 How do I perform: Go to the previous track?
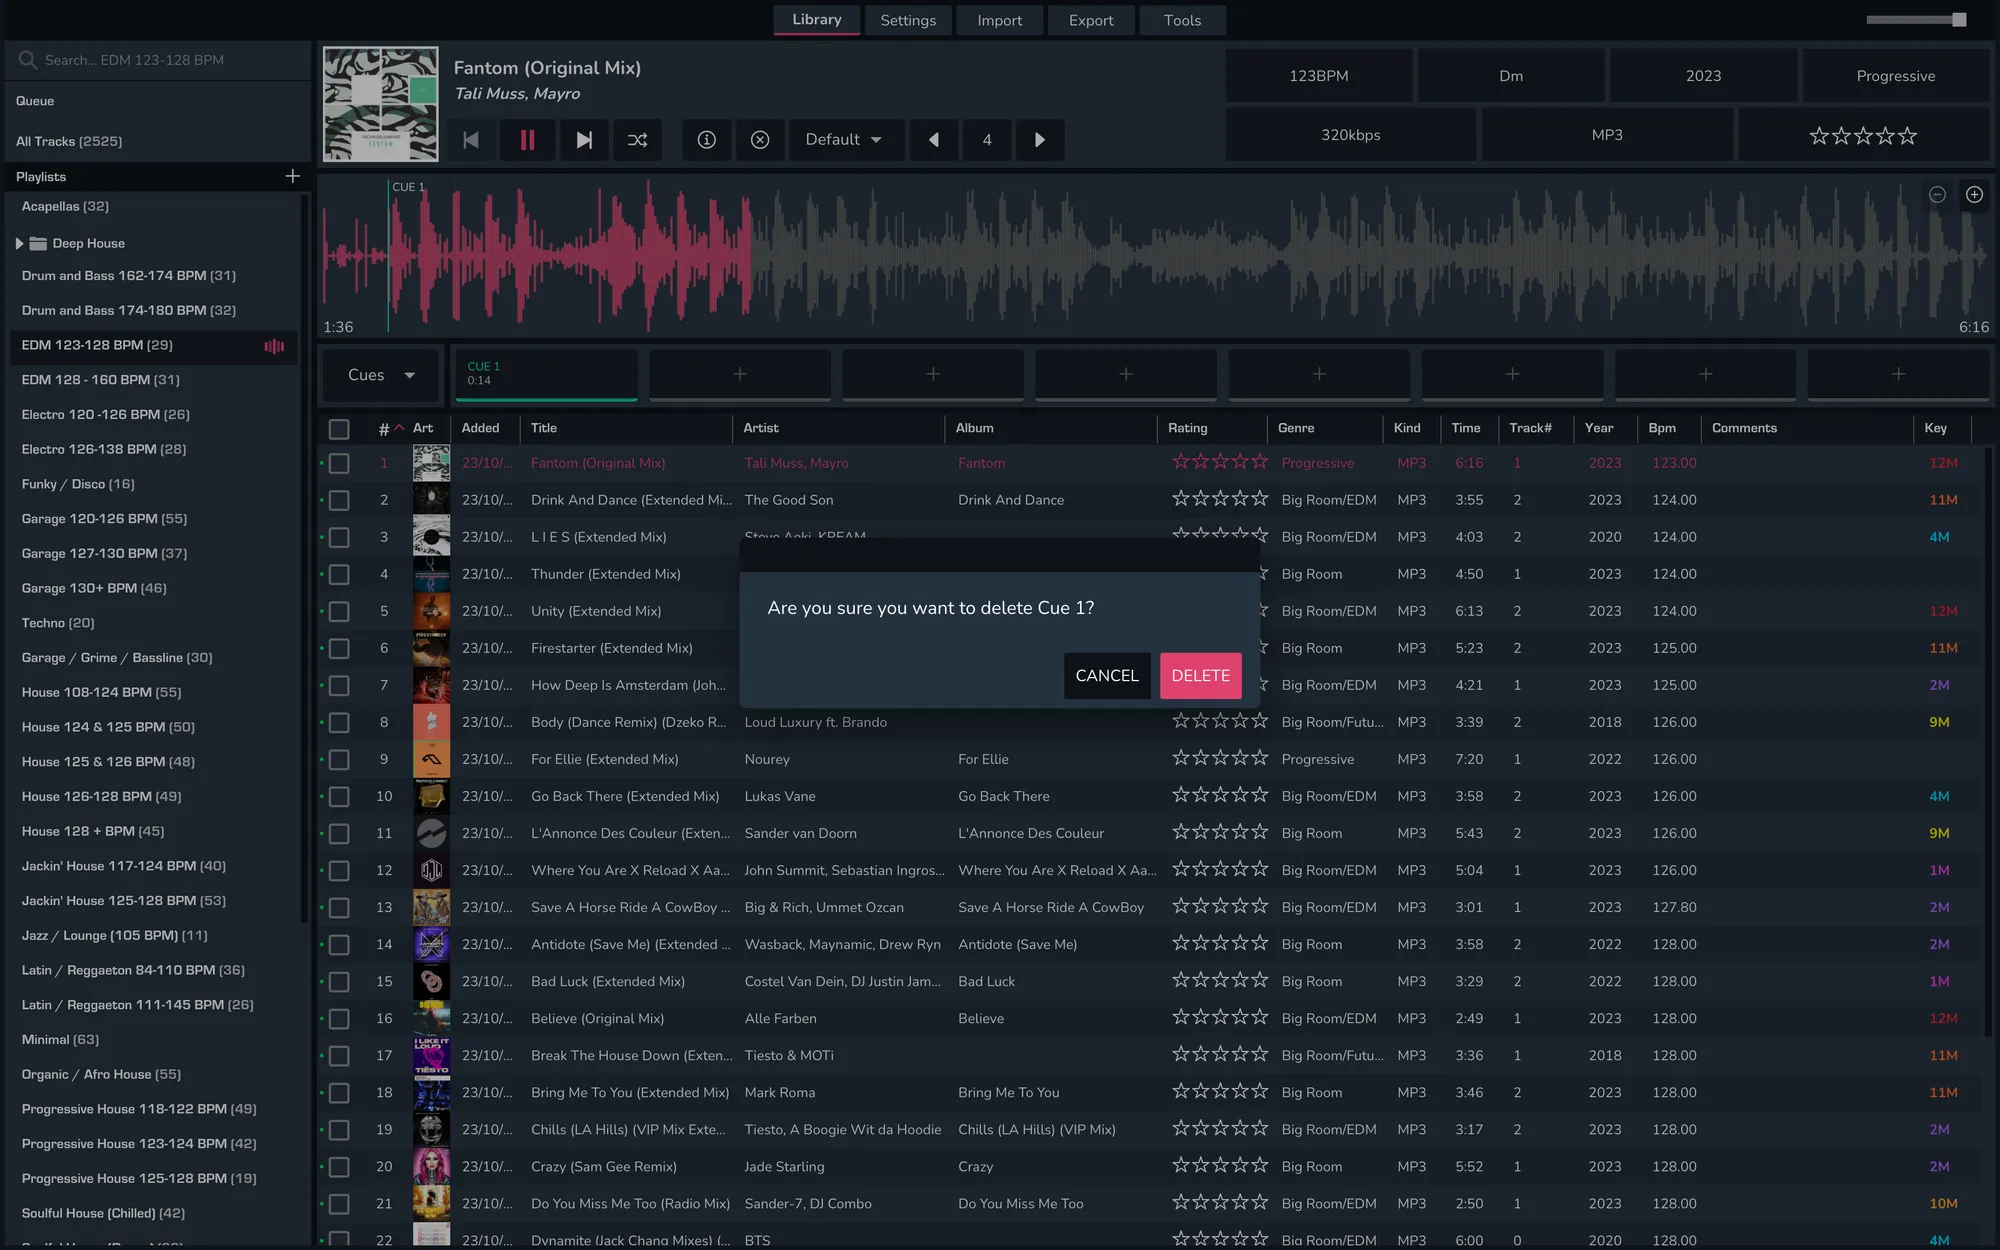(x=471, y=140)
